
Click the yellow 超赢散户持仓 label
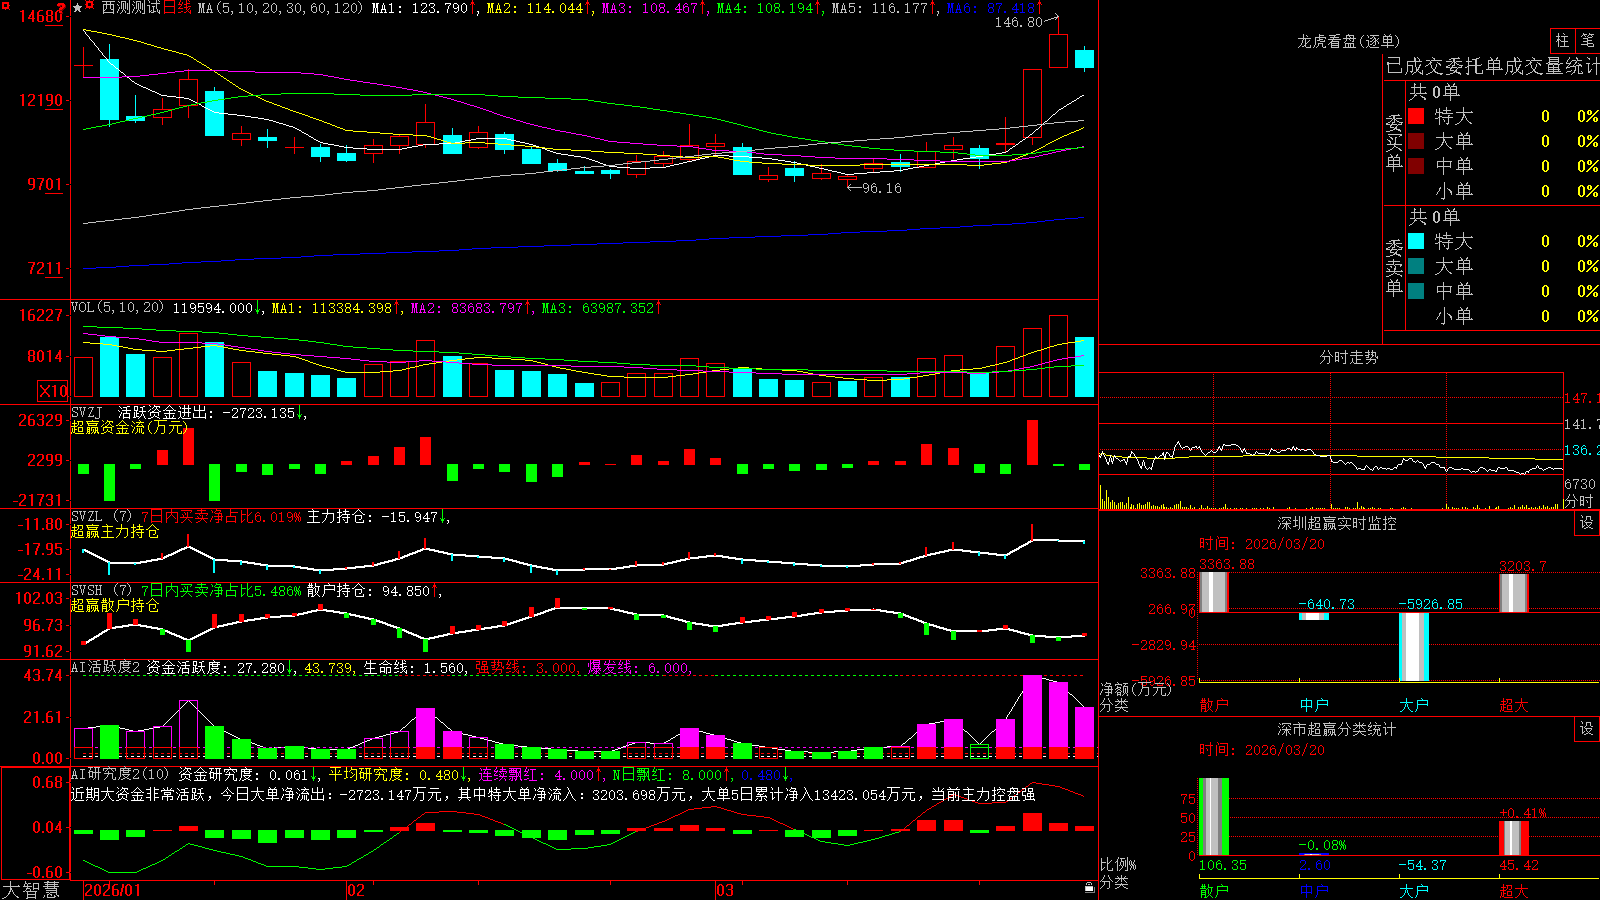tap(115, 605)
